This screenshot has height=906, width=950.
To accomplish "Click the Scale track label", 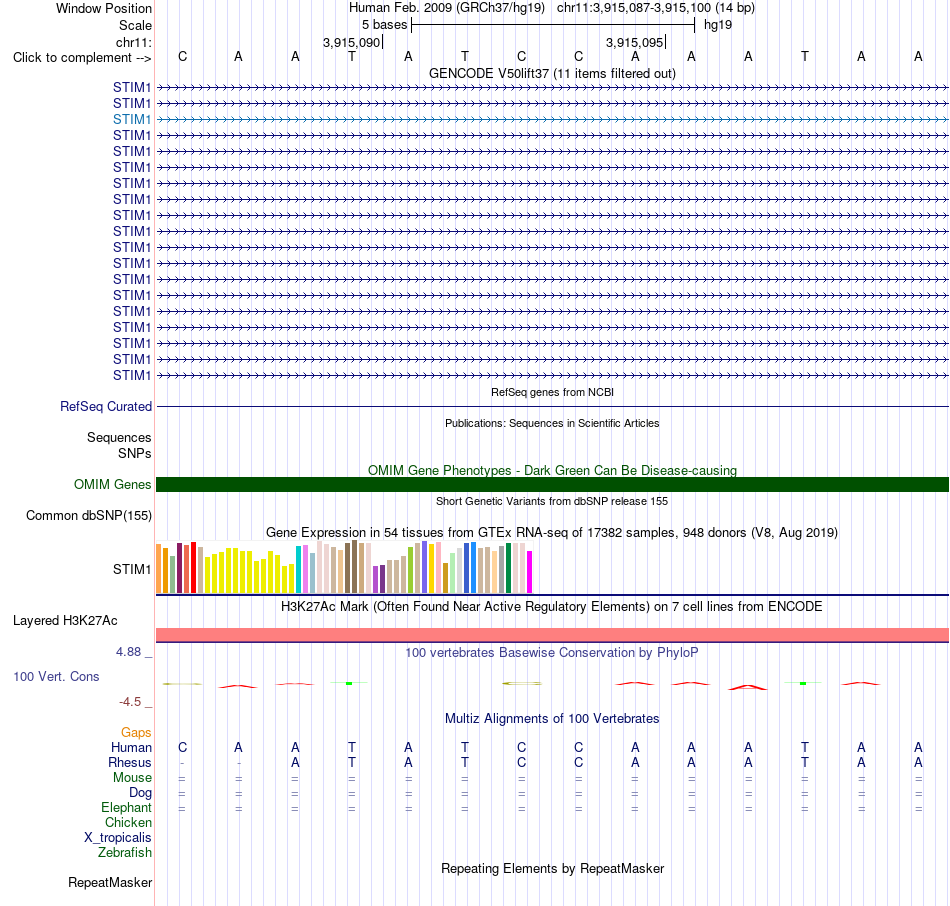I will pos(135,25).
